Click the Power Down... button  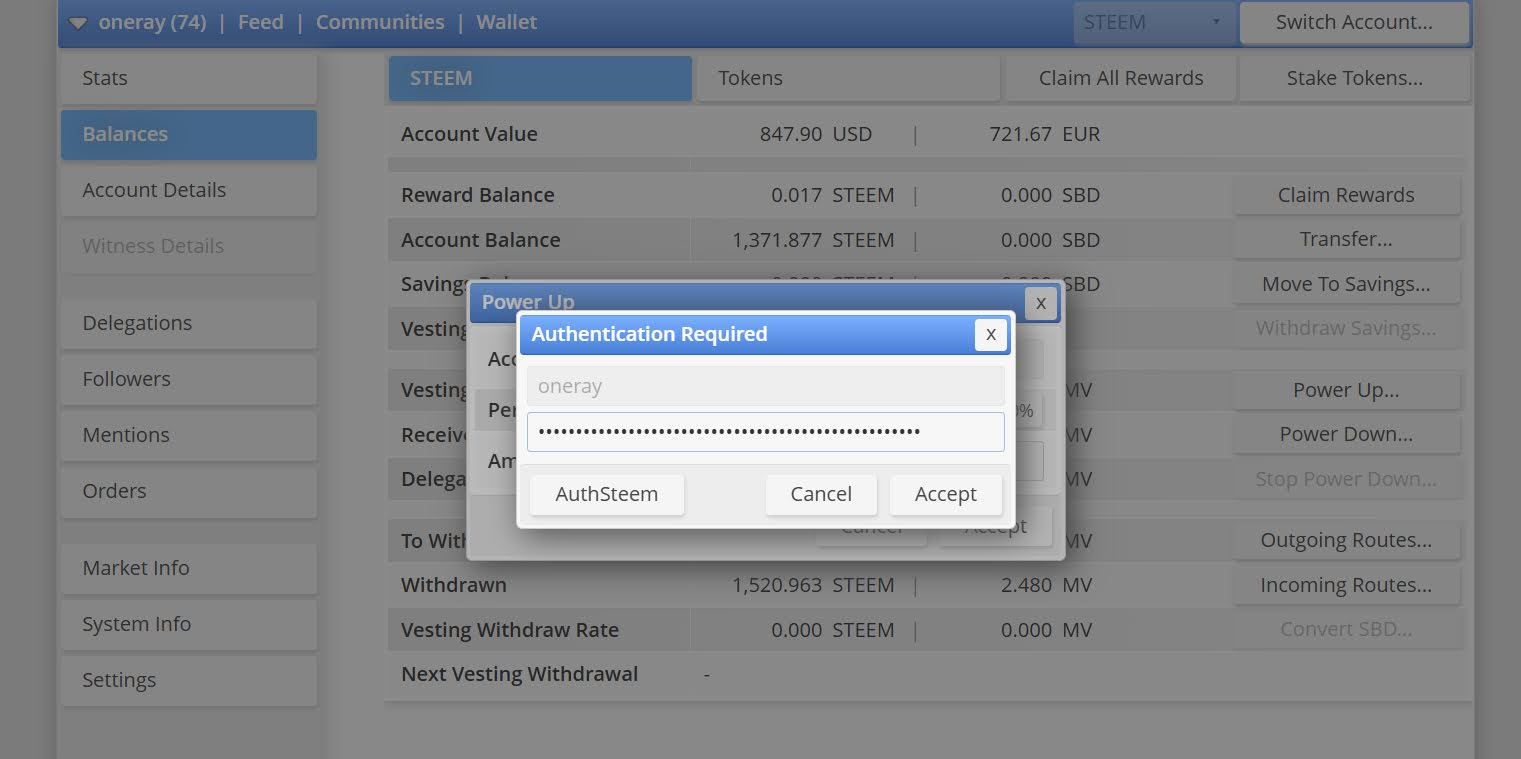[x=1346, y=435]
